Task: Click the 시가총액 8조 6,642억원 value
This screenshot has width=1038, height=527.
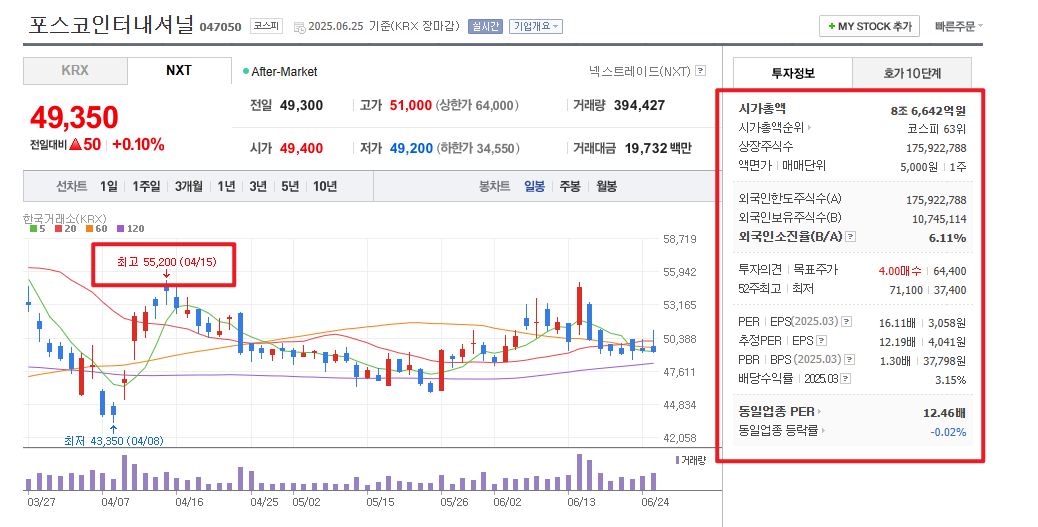Action: (928, 111)
